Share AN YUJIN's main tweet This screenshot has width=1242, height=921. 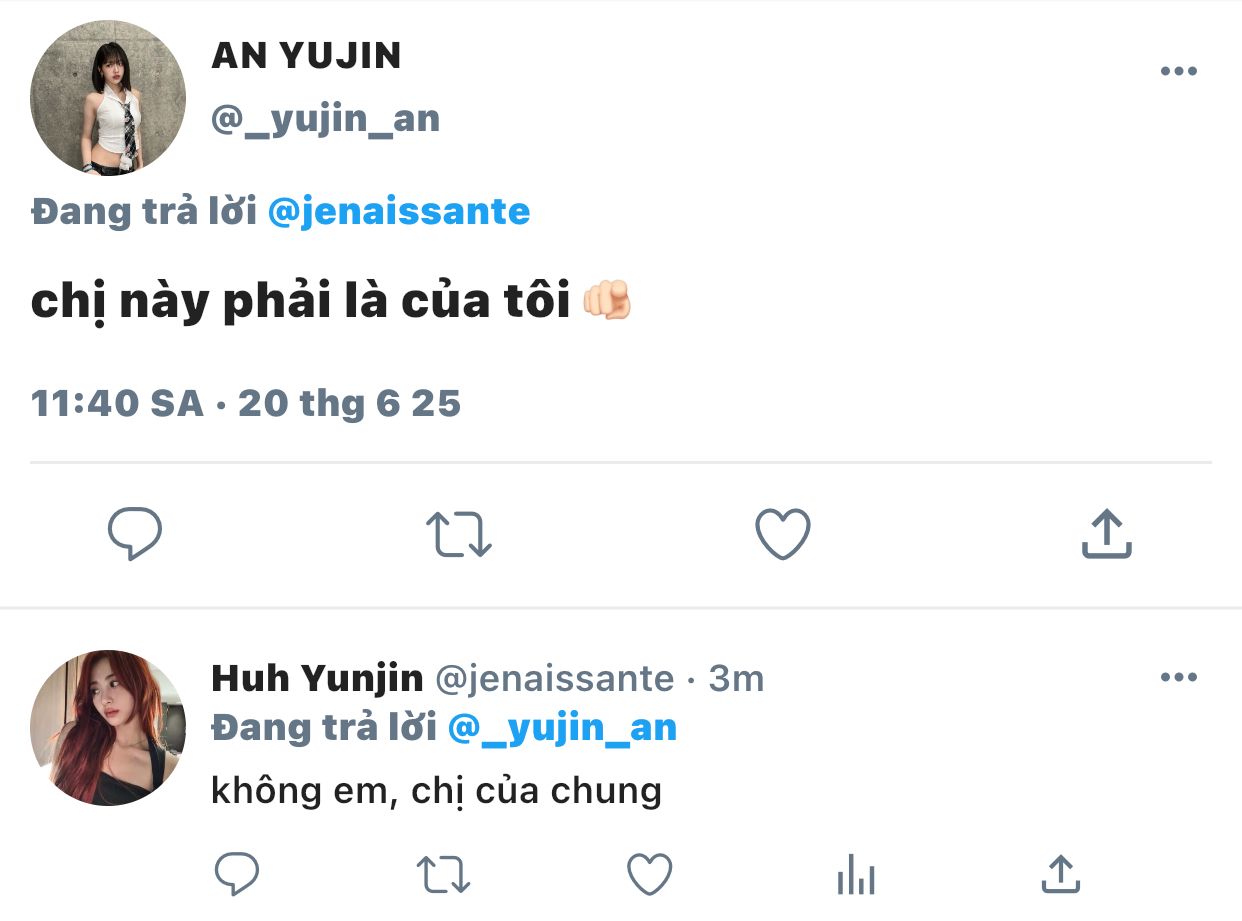coord(1106,533)
